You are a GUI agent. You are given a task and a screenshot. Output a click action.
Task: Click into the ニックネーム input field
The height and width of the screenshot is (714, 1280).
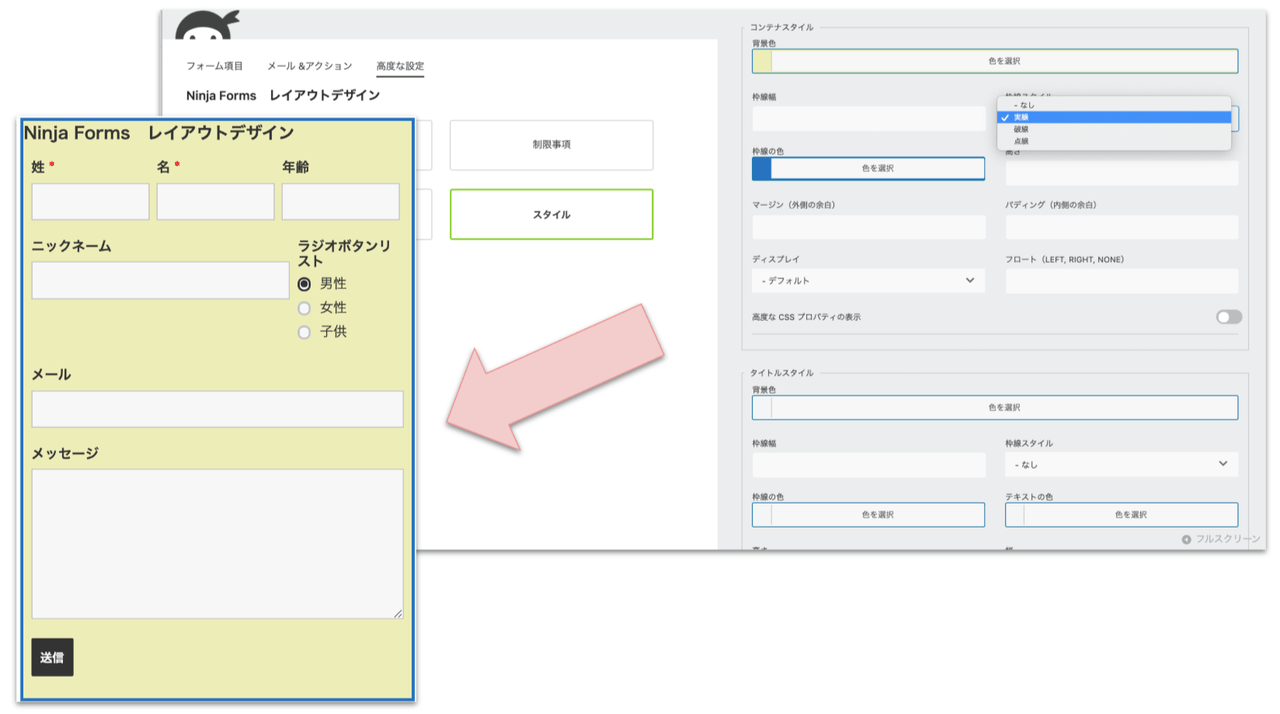160,281
